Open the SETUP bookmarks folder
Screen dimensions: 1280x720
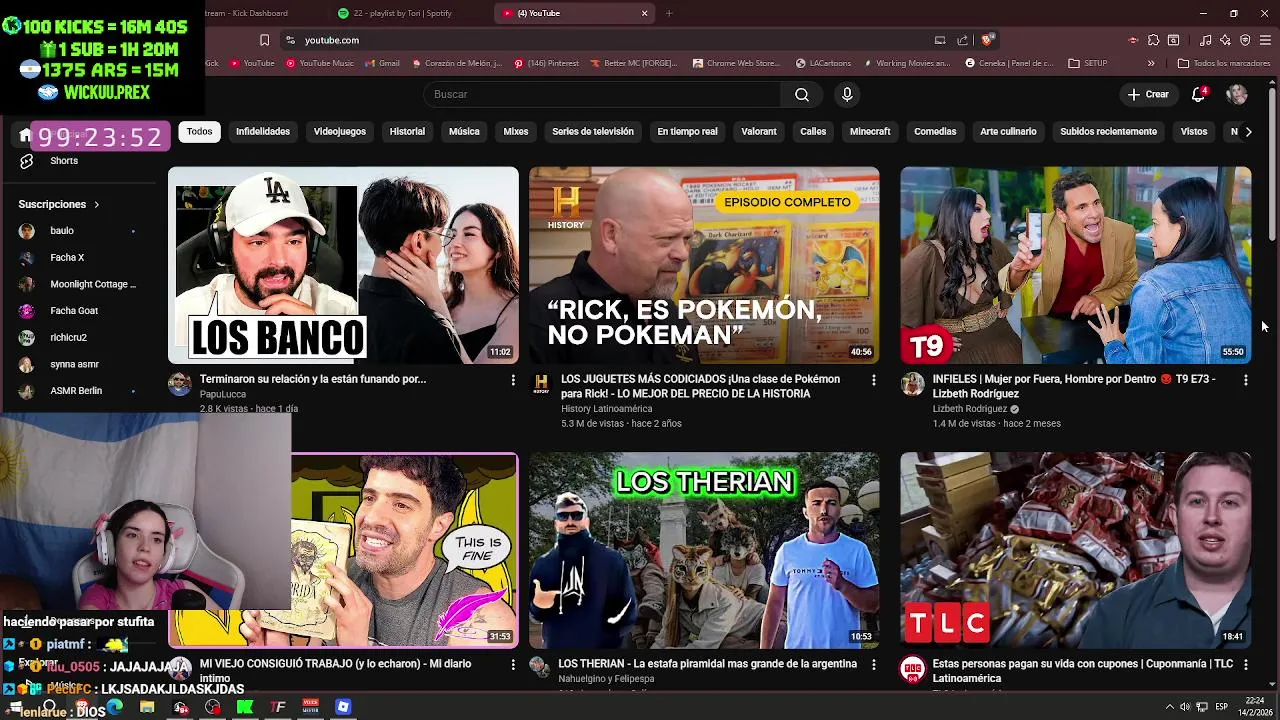coord(1088,63)
